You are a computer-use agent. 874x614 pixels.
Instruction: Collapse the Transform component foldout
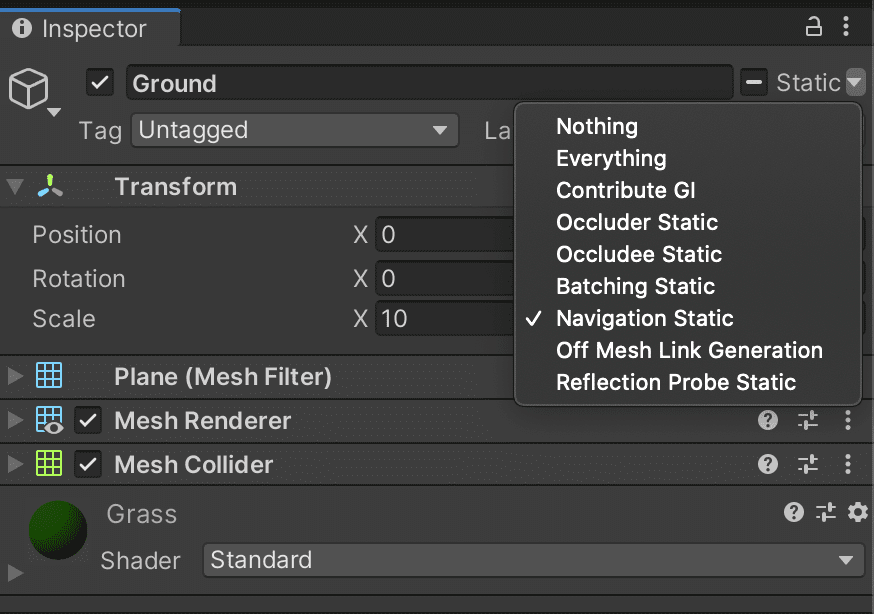pyautogui.click(x=15, y=187)
